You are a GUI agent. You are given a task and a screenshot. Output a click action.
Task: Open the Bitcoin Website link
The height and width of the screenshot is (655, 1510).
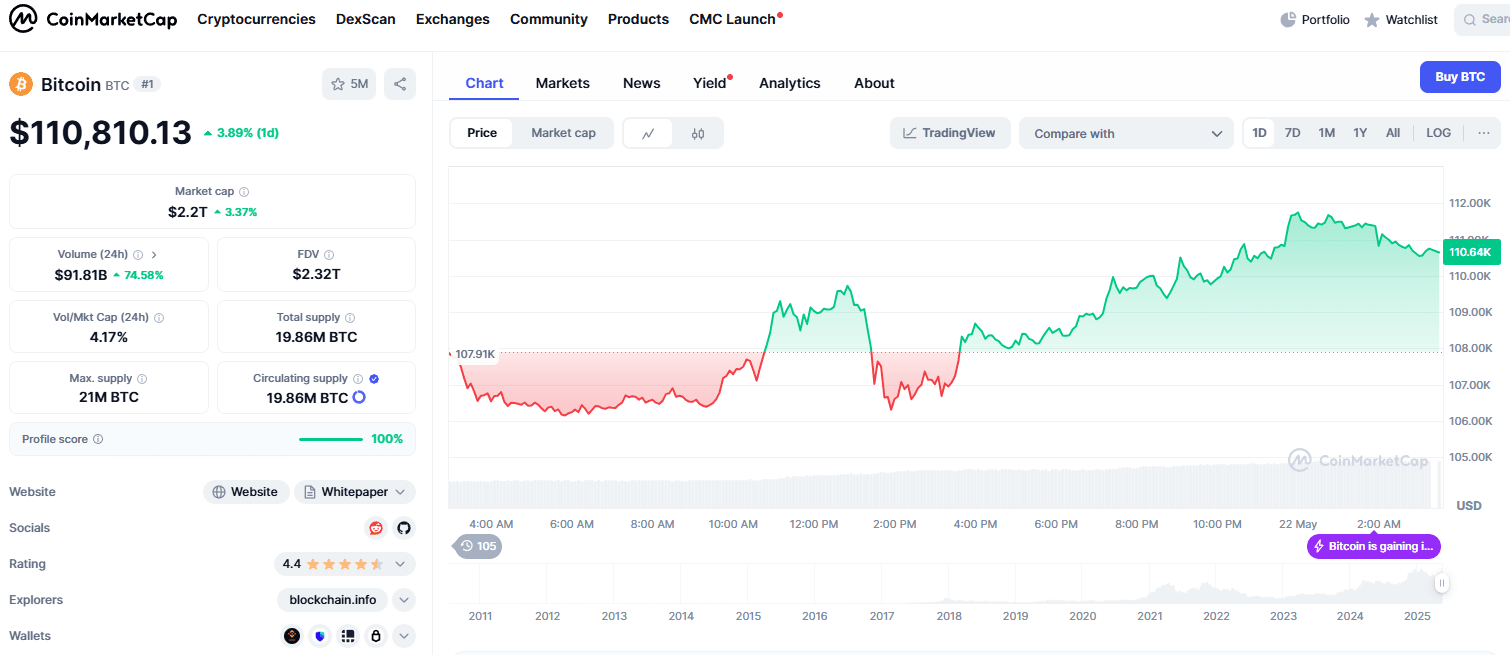point(246,492)
